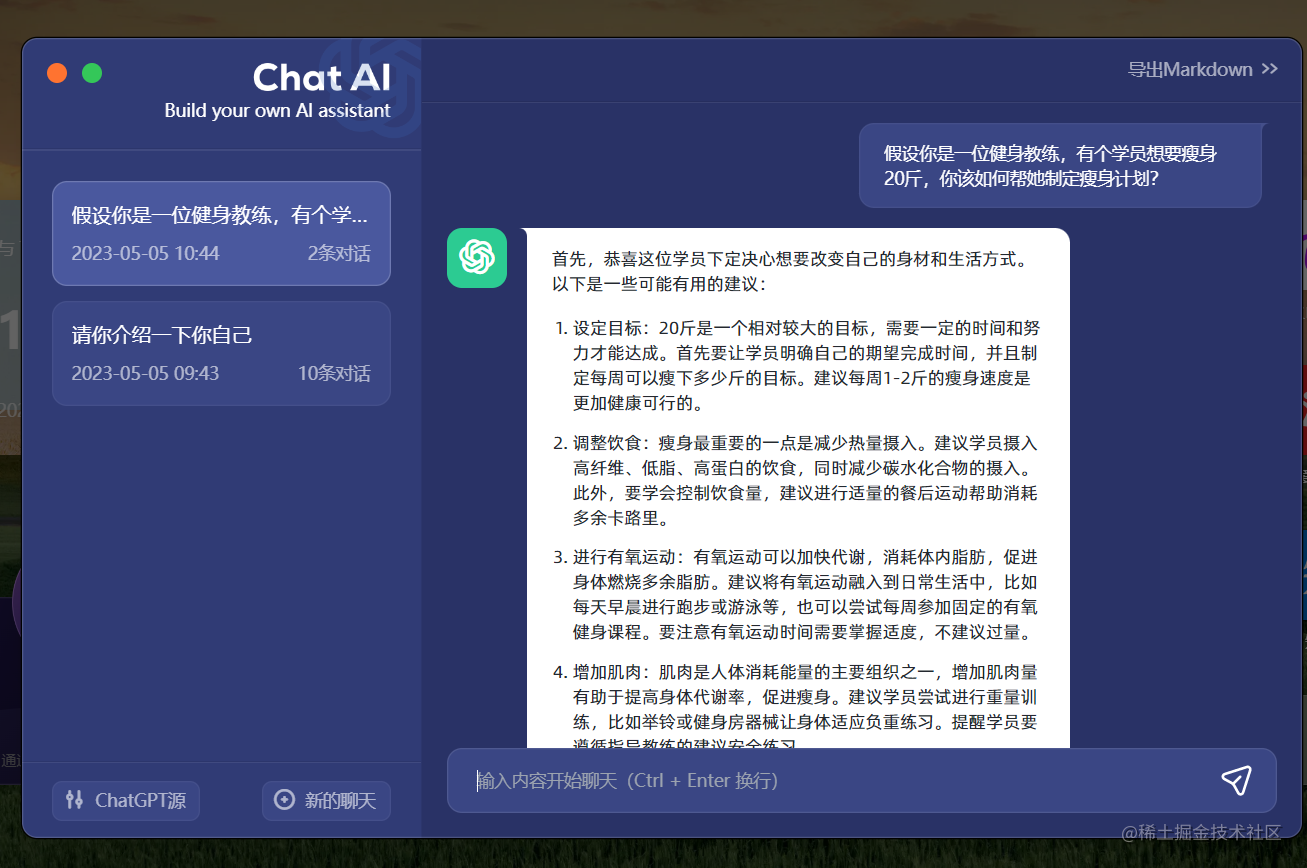Send message with the paper plane icon
Viewport: 1307px width, 868px height.
(1236, 780)
